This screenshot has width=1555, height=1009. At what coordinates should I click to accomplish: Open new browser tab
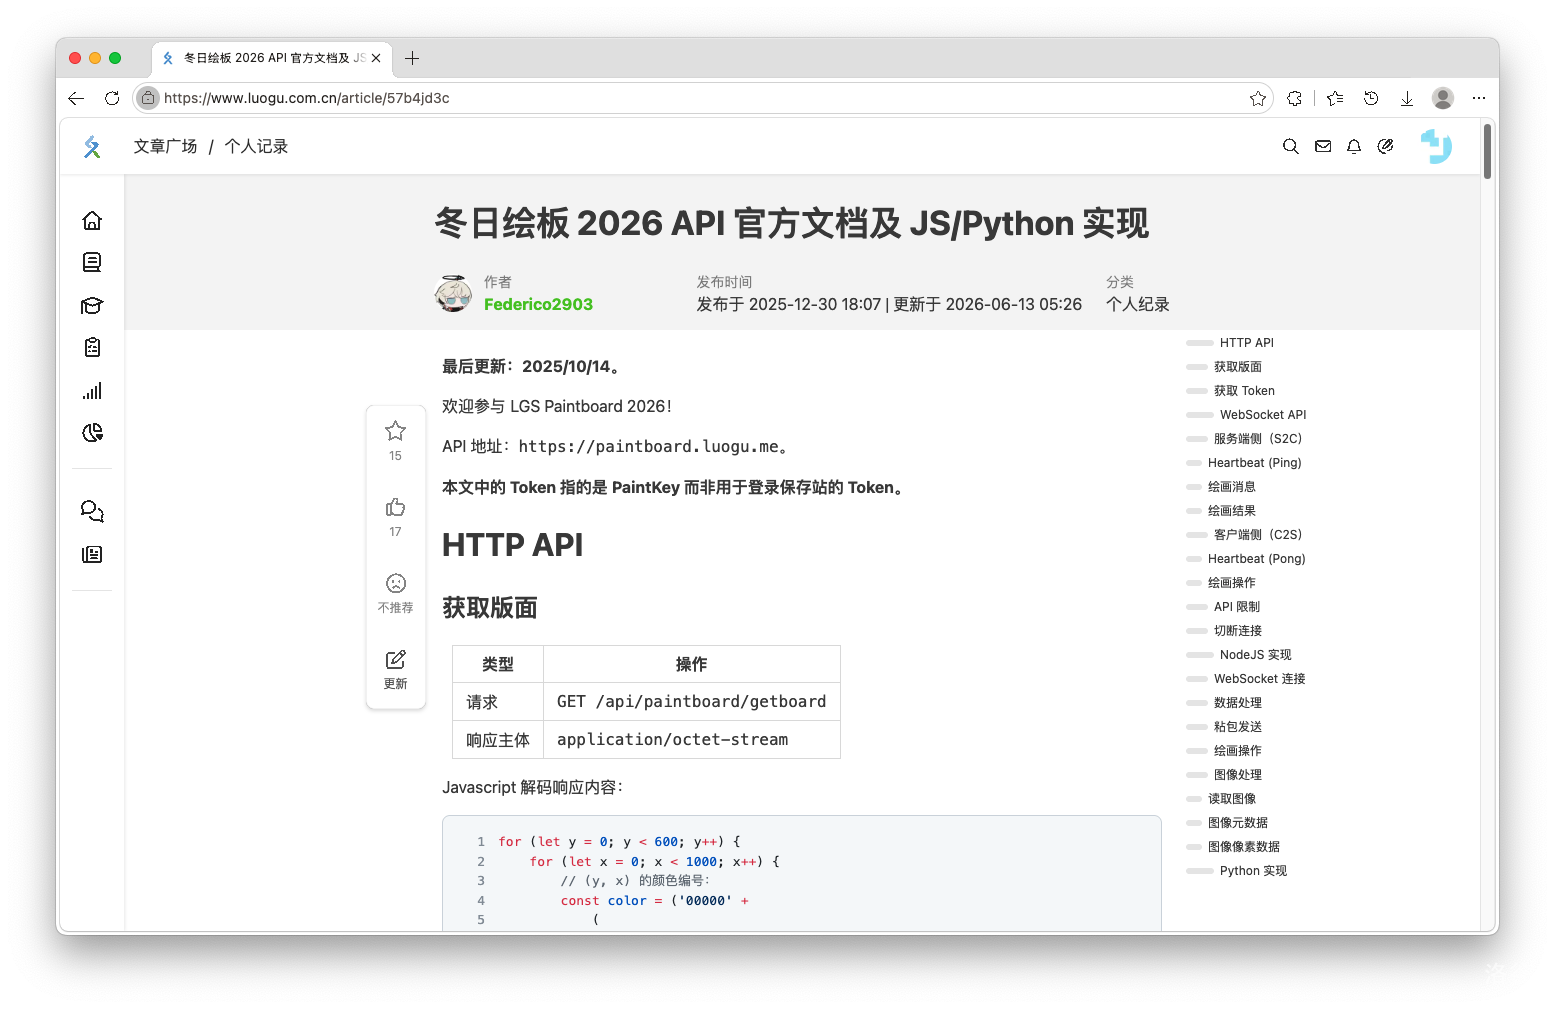click(x=412, y=58)
